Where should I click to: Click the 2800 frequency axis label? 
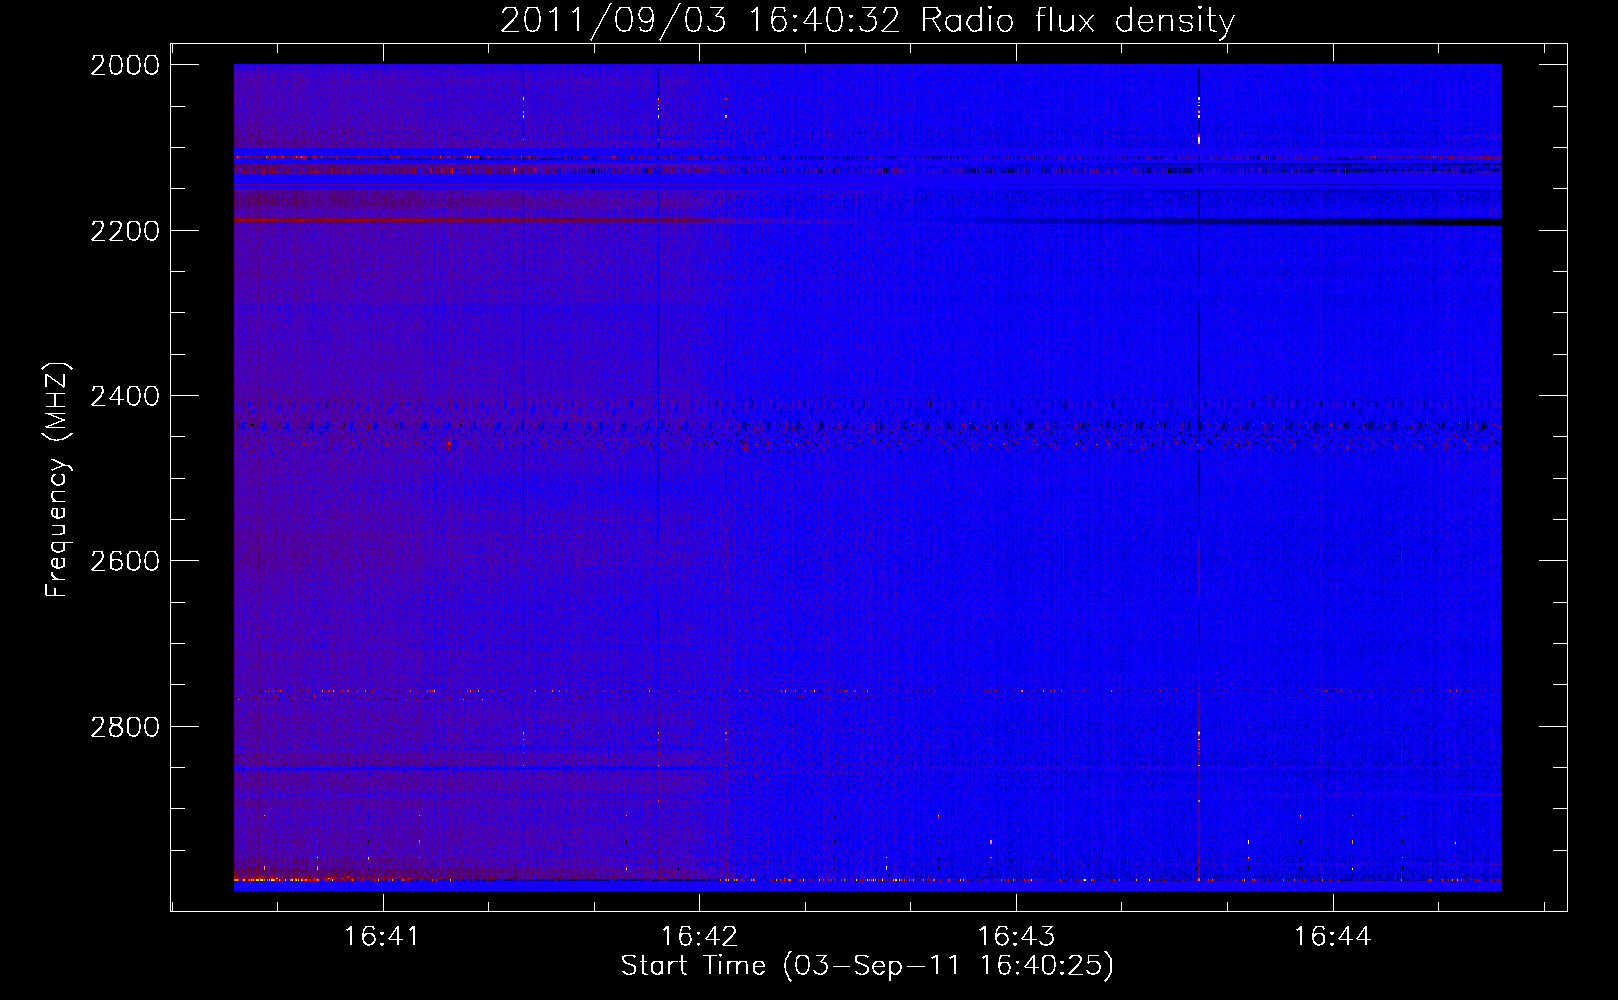point(125,727)
